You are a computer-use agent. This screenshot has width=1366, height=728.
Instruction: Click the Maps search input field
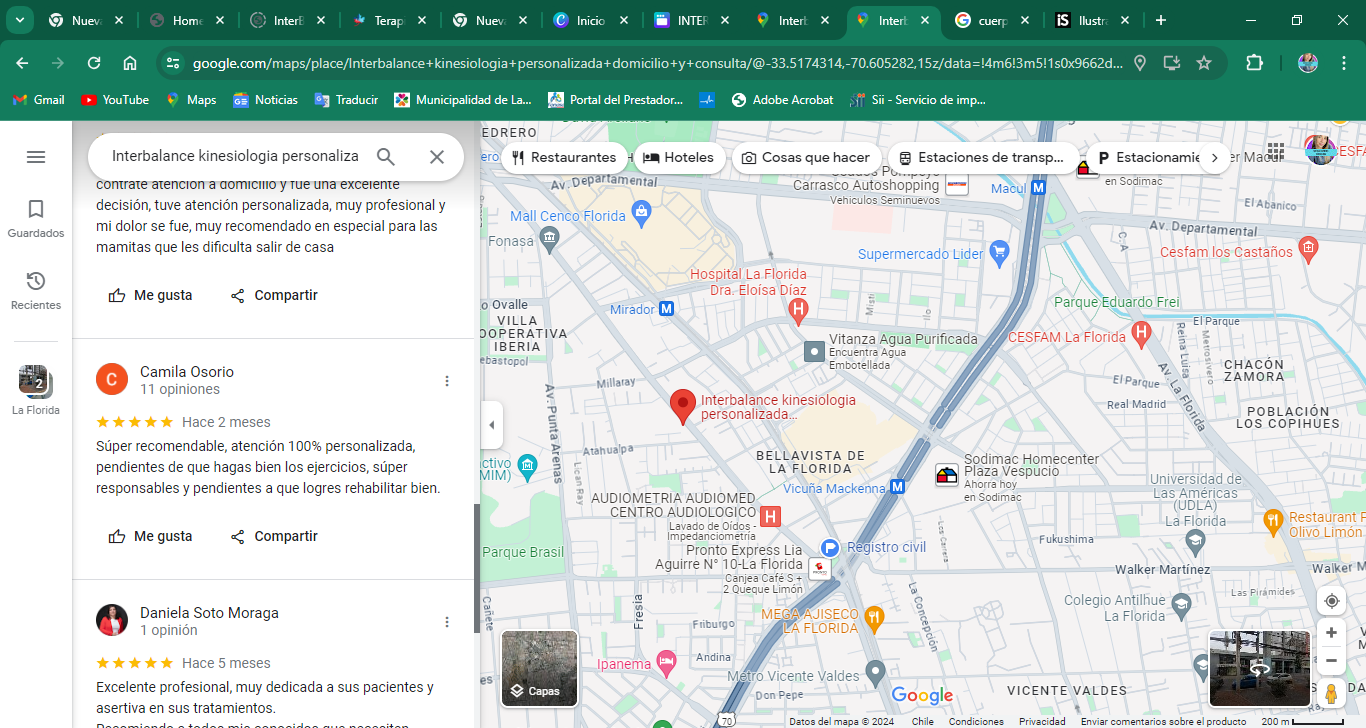pos(235,157)
